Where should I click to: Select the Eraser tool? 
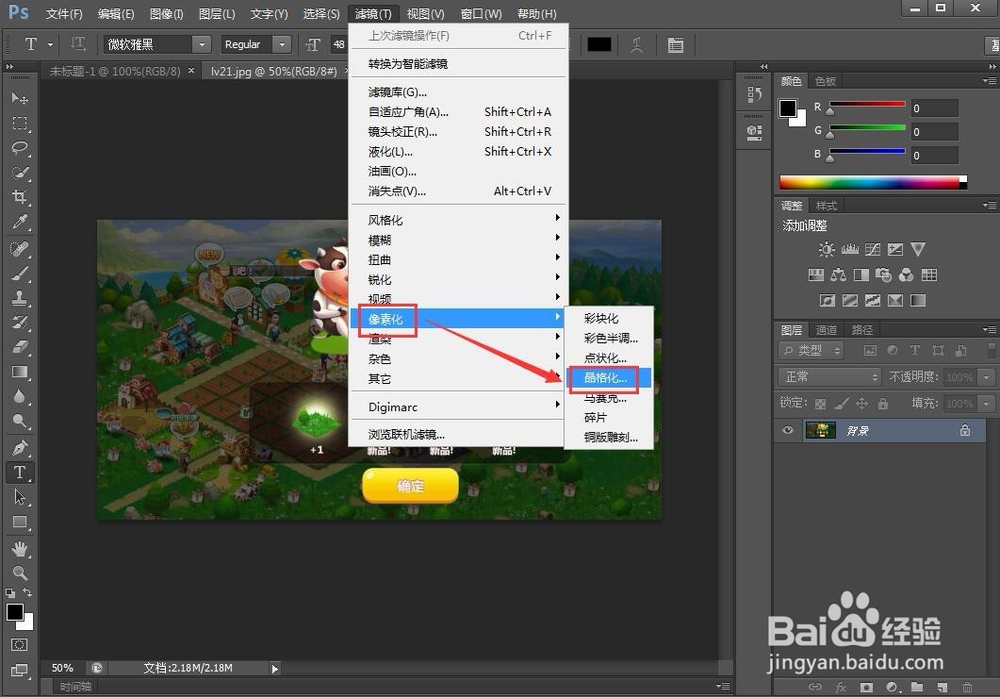(20, 347)
